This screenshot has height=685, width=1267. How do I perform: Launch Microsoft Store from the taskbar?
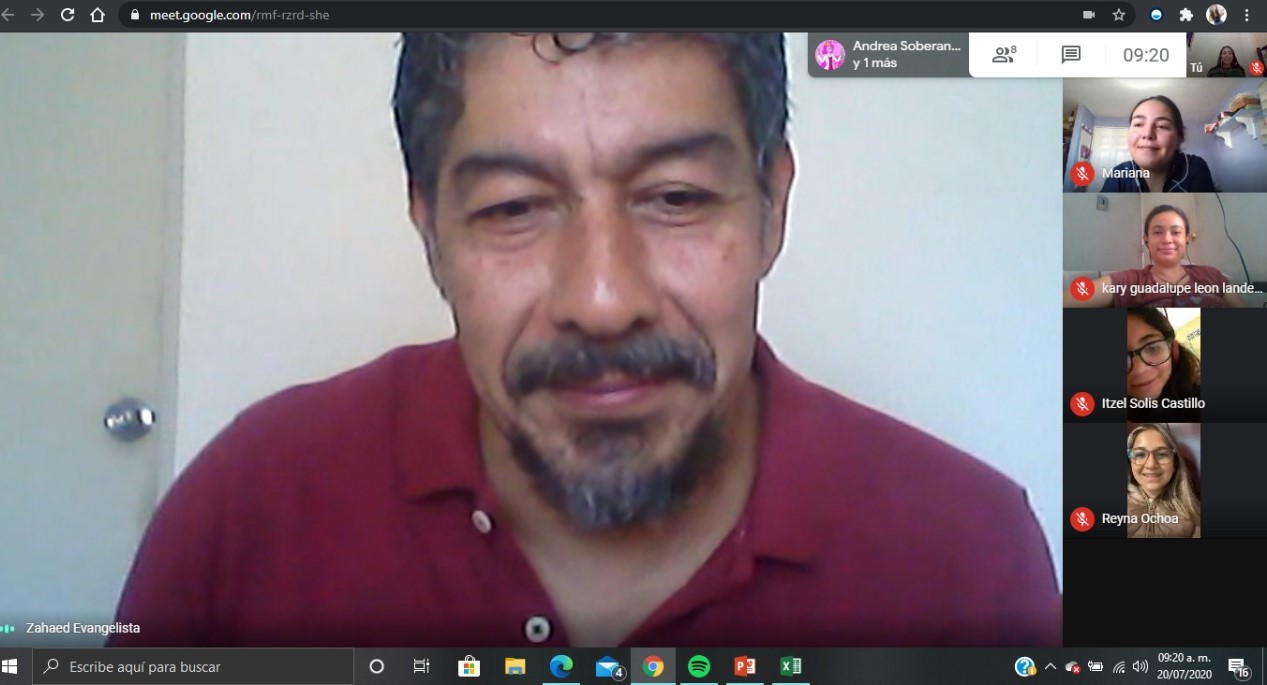pos(468,667)
